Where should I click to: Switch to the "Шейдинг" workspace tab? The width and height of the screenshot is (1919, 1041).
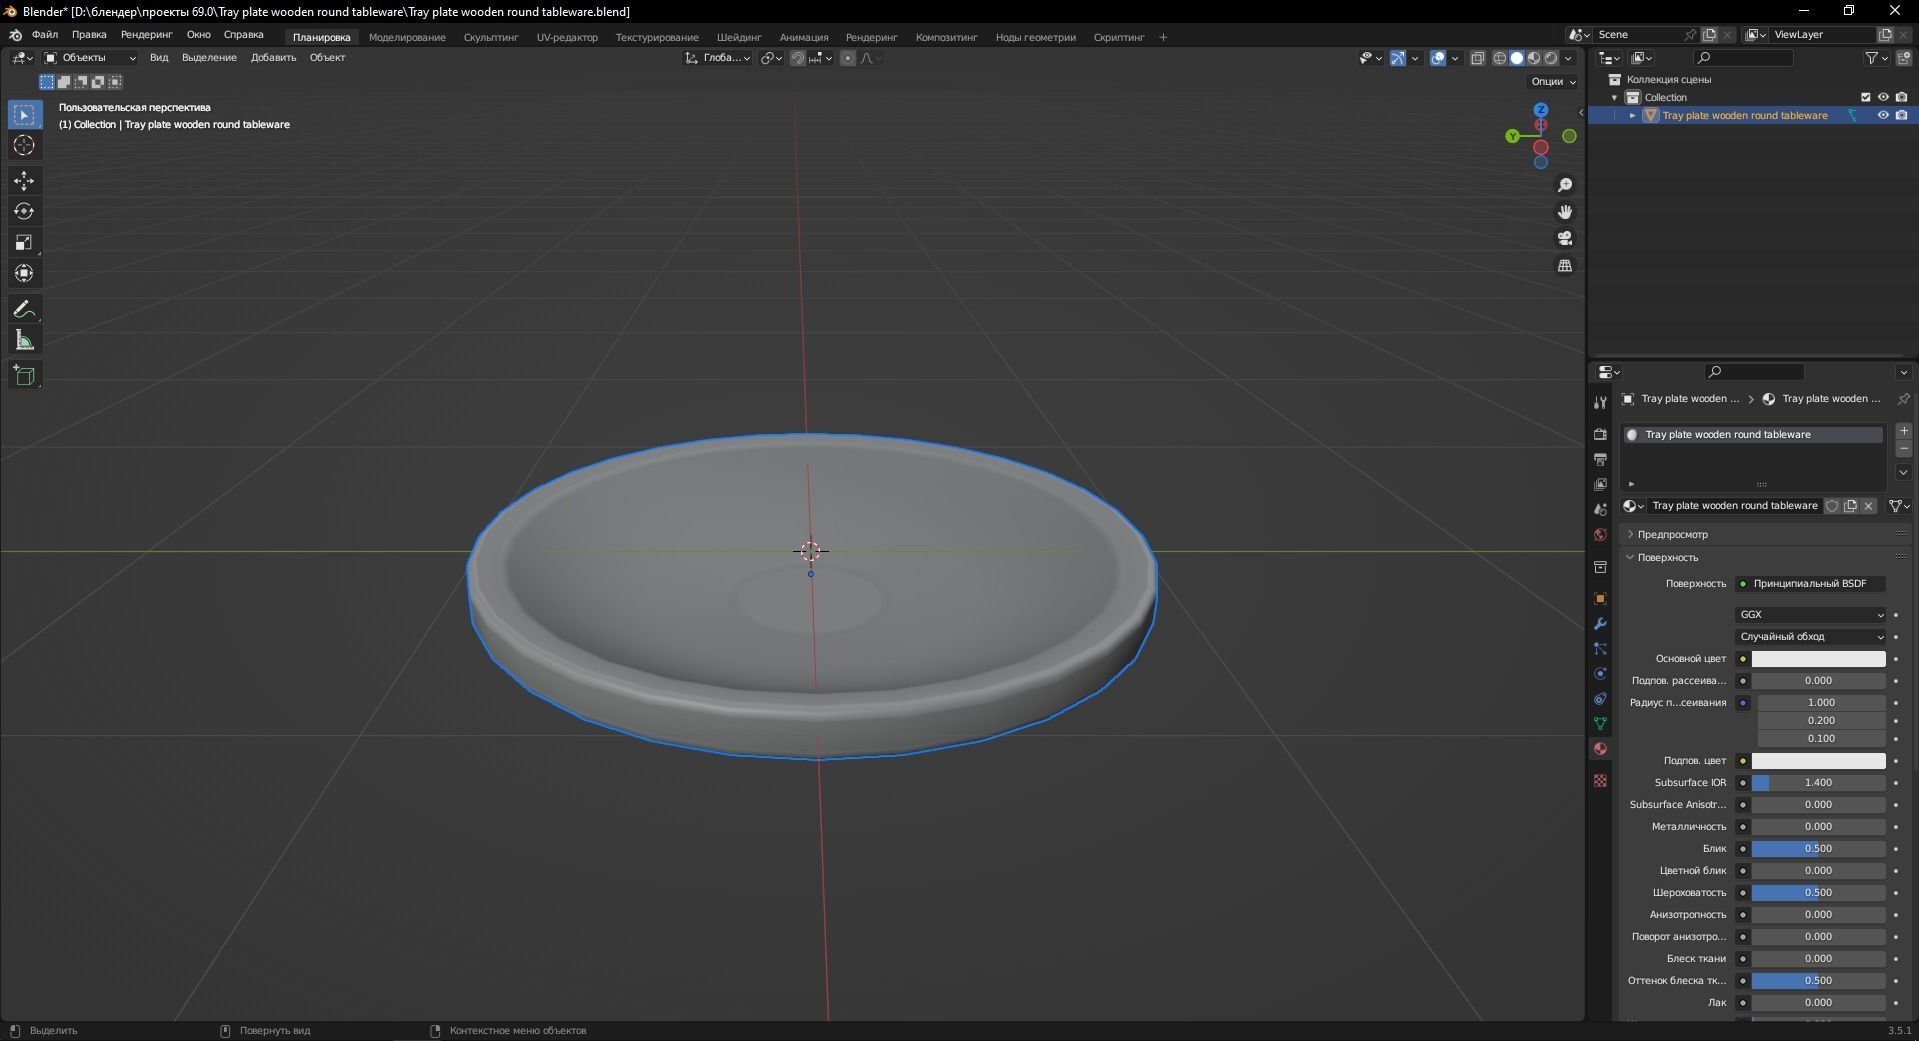[739, 38]
